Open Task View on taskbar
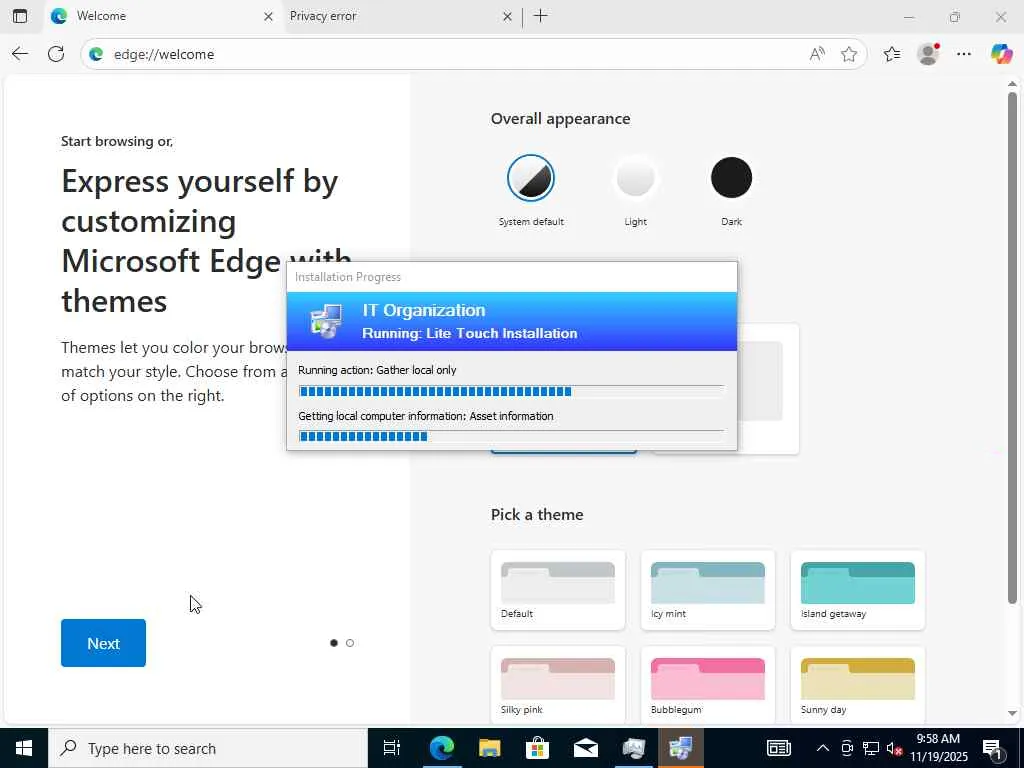The width and height of the screenshot is (1024, 768). click(x=392, y=748)
